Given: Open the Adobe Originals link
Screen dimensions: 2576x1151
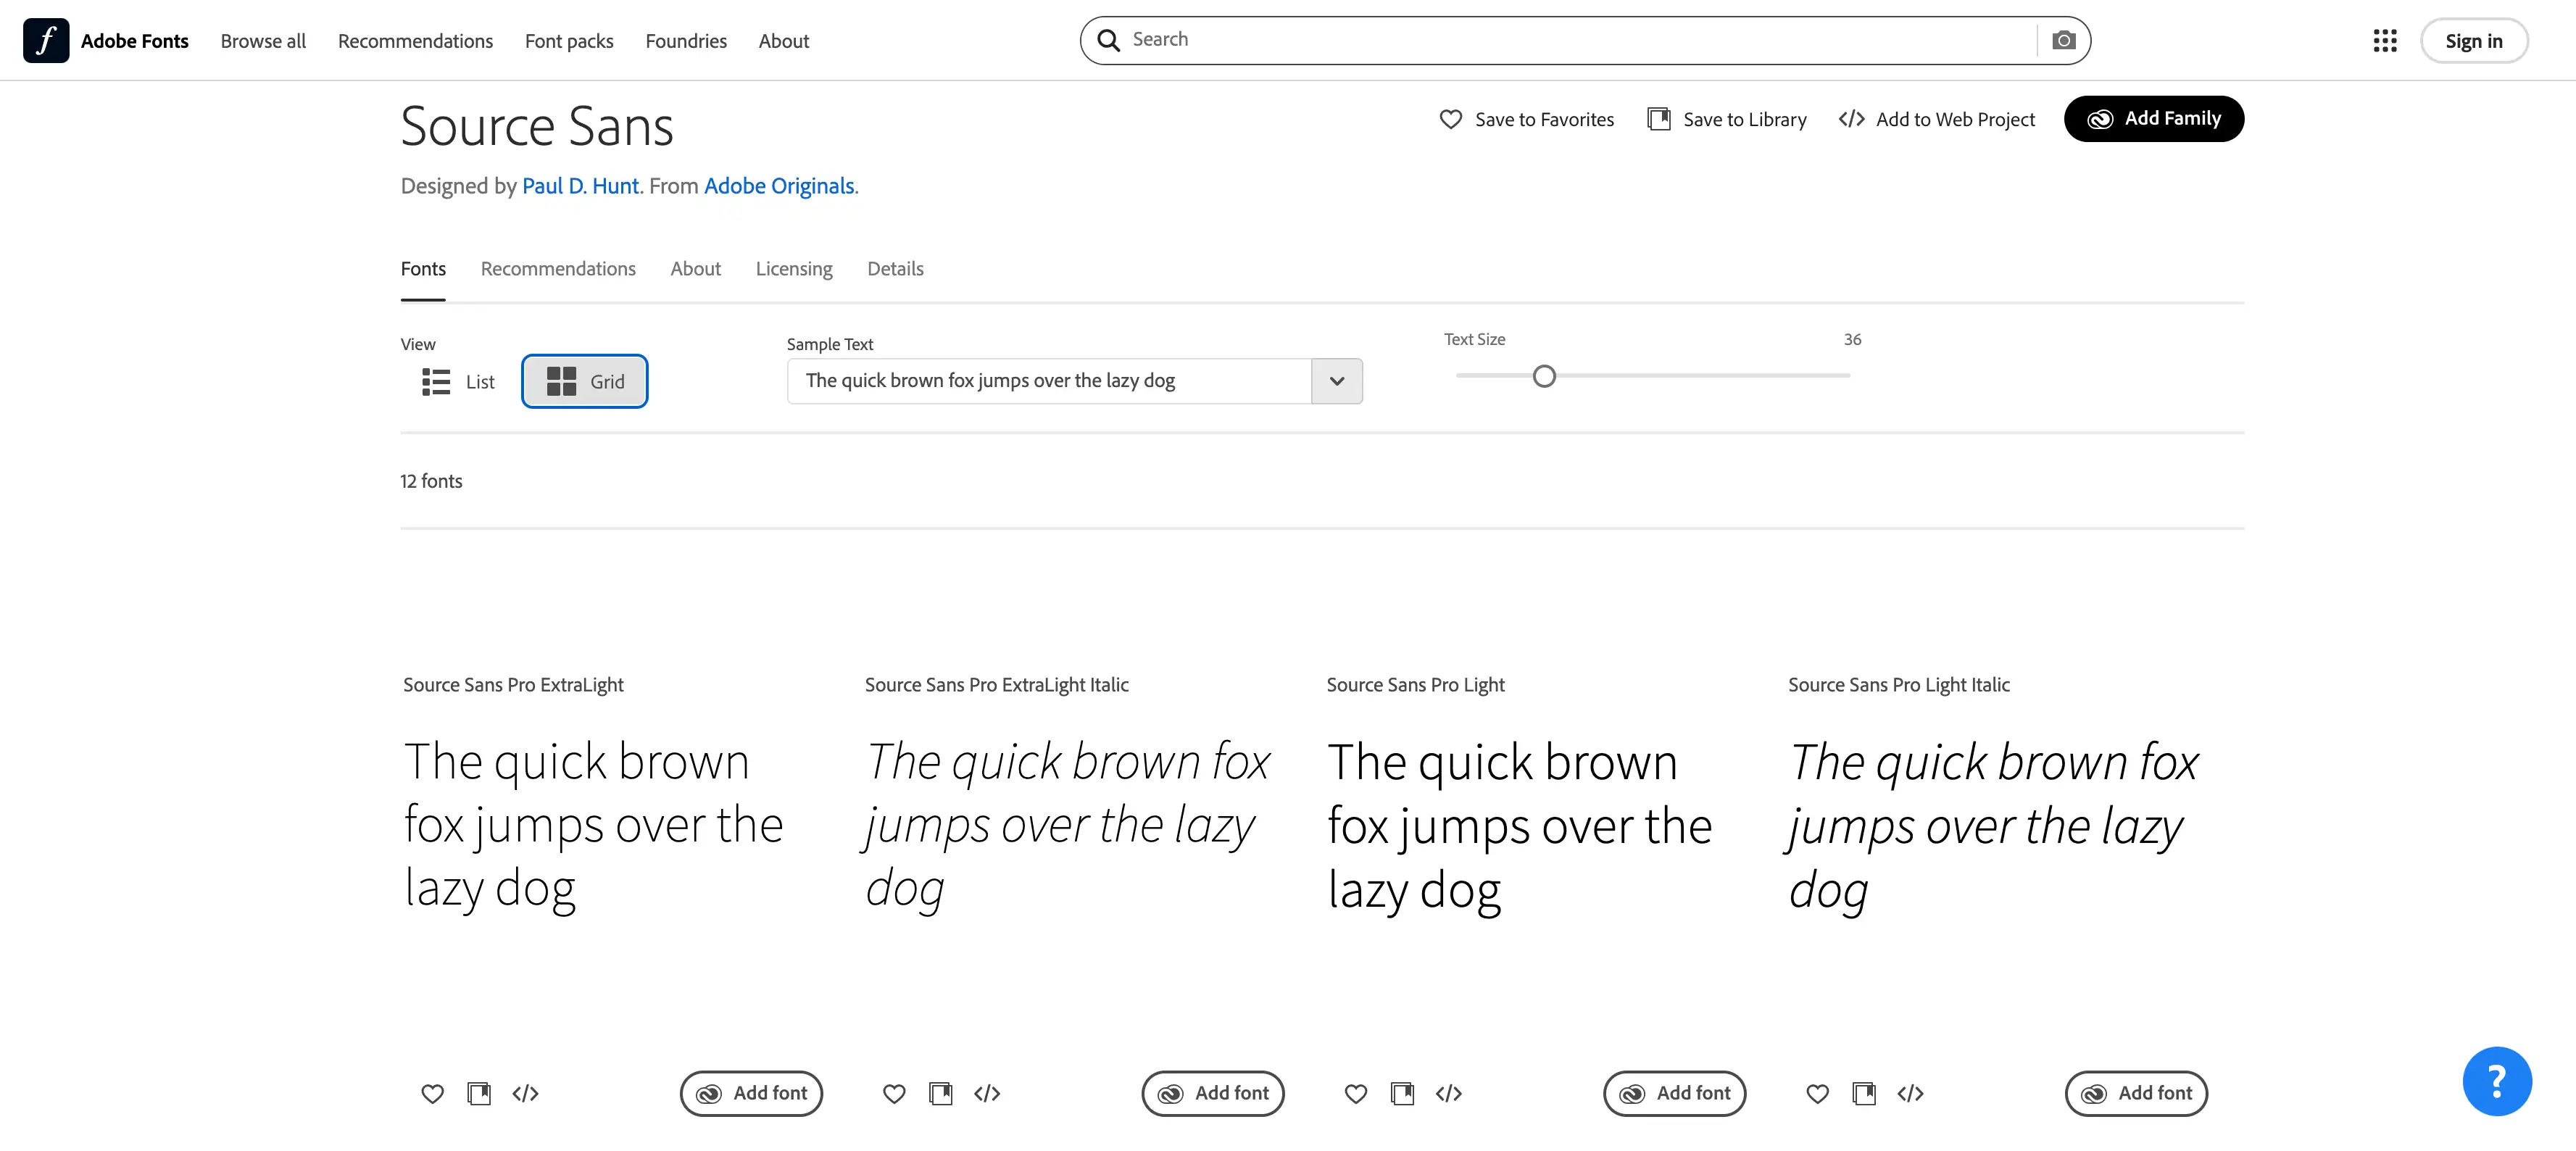Looking at the screenshot, I should pos(779,186).
